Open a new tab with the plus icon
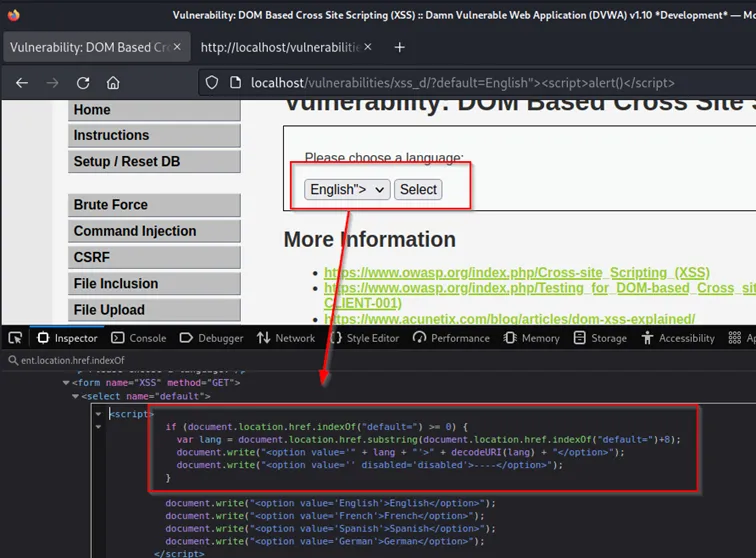The height and width of the screenshot is (558, 756). click(x=399, y=47)
